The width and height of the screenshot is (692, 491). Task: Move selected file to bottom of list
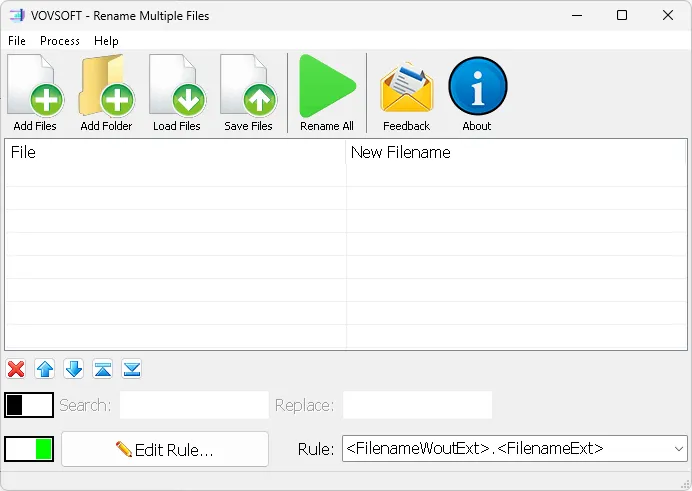point(132,369)
